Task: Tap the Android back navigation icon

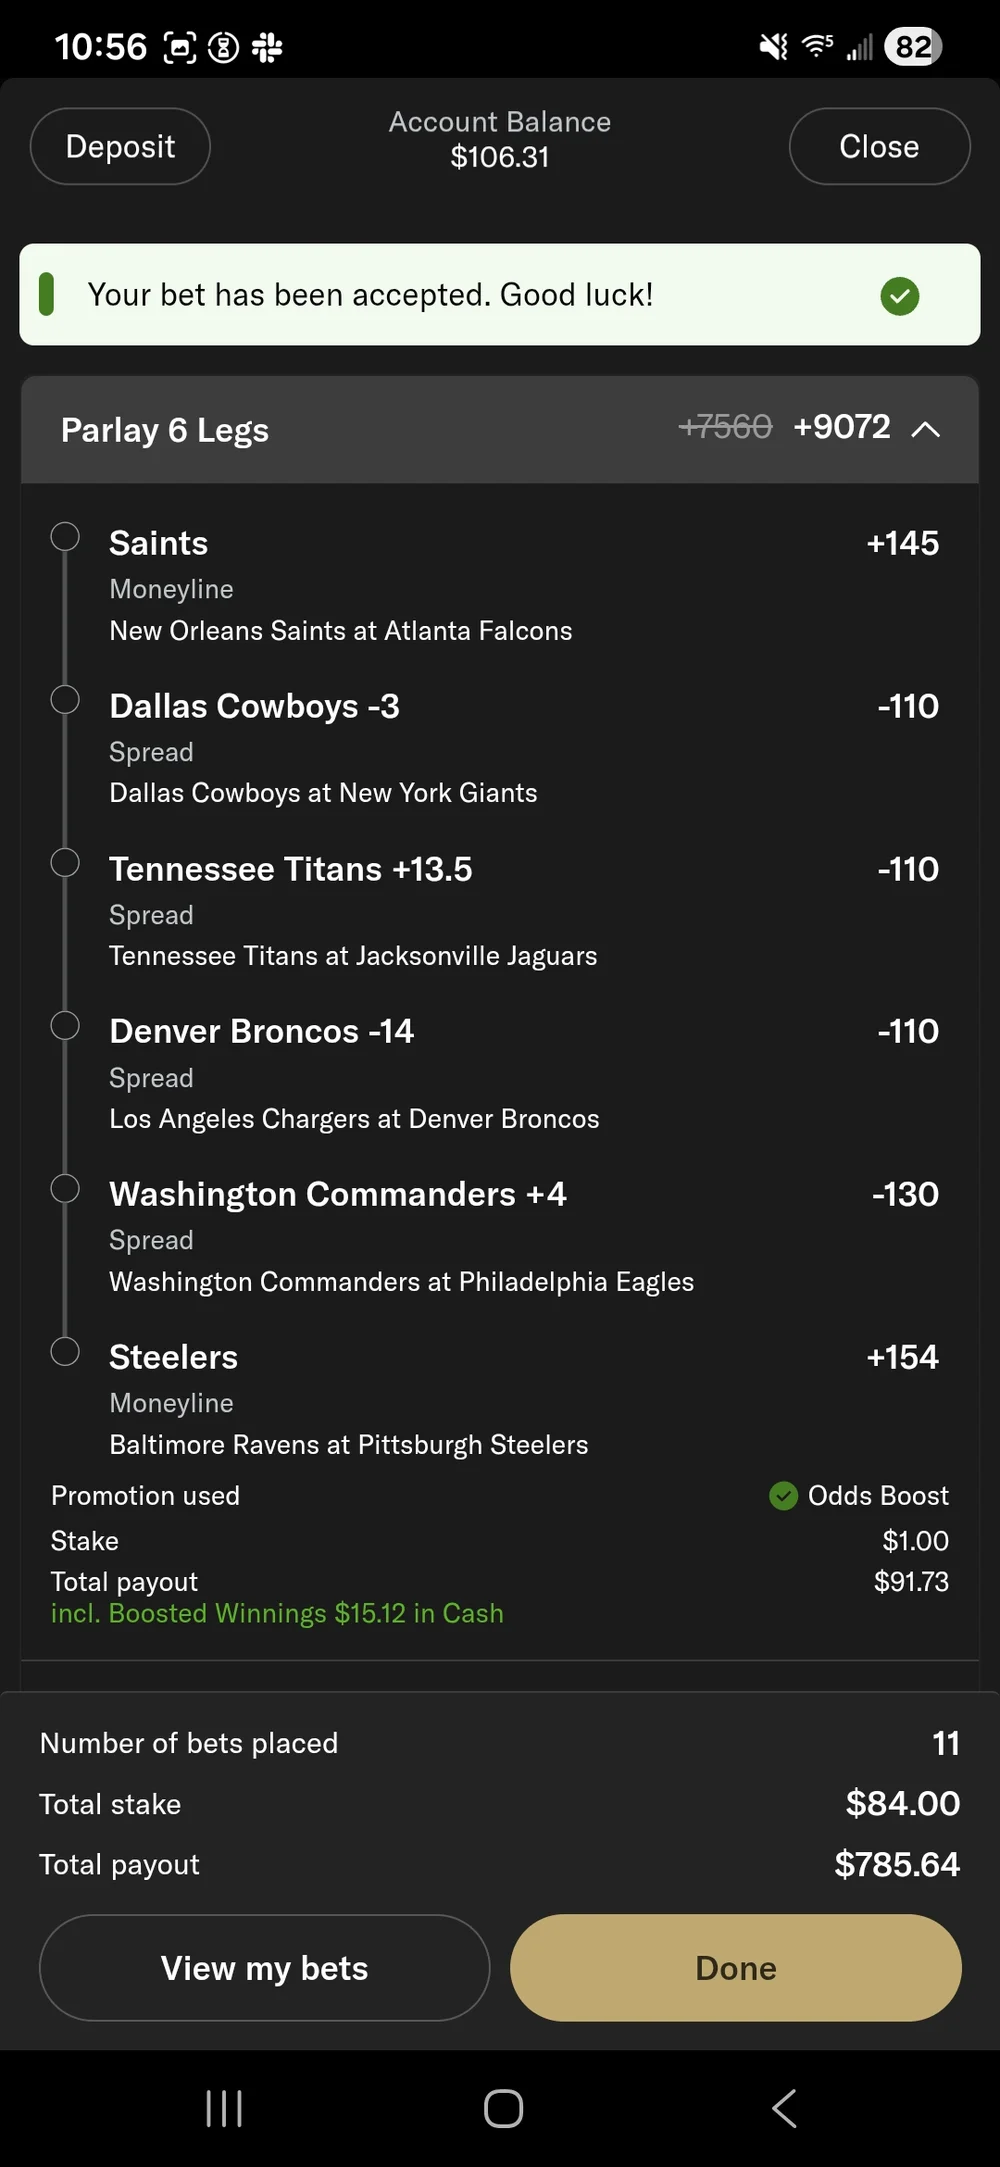Action: [785, 2108]
